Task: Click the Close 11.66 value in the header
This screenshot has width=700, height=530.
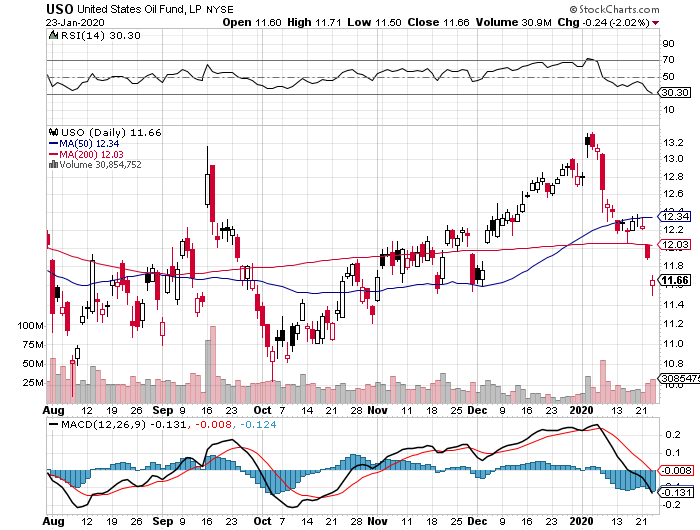Action: coord(438,22)
